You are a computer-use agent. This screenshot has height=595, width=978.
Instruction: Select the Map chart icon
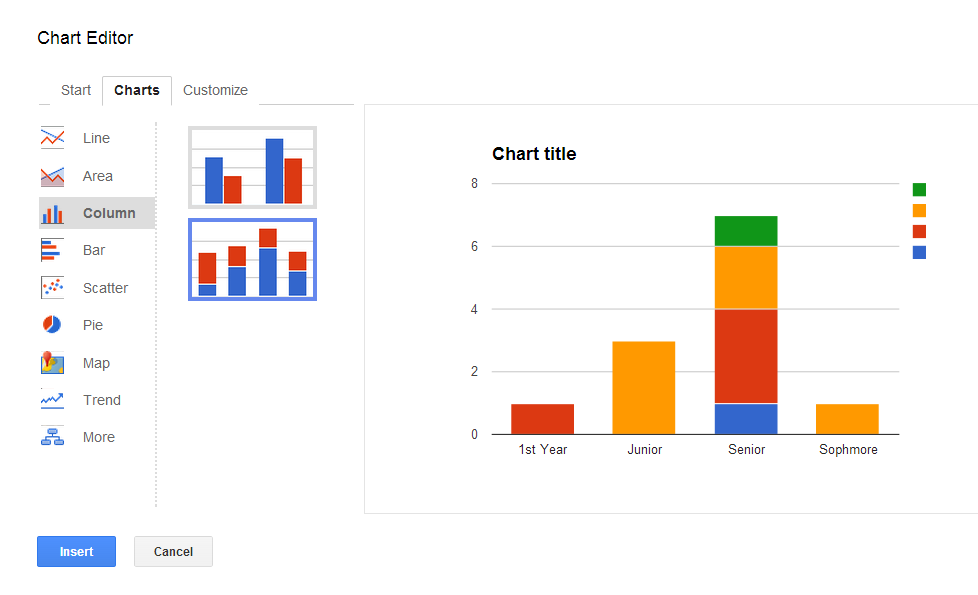(x=52, y=362)
